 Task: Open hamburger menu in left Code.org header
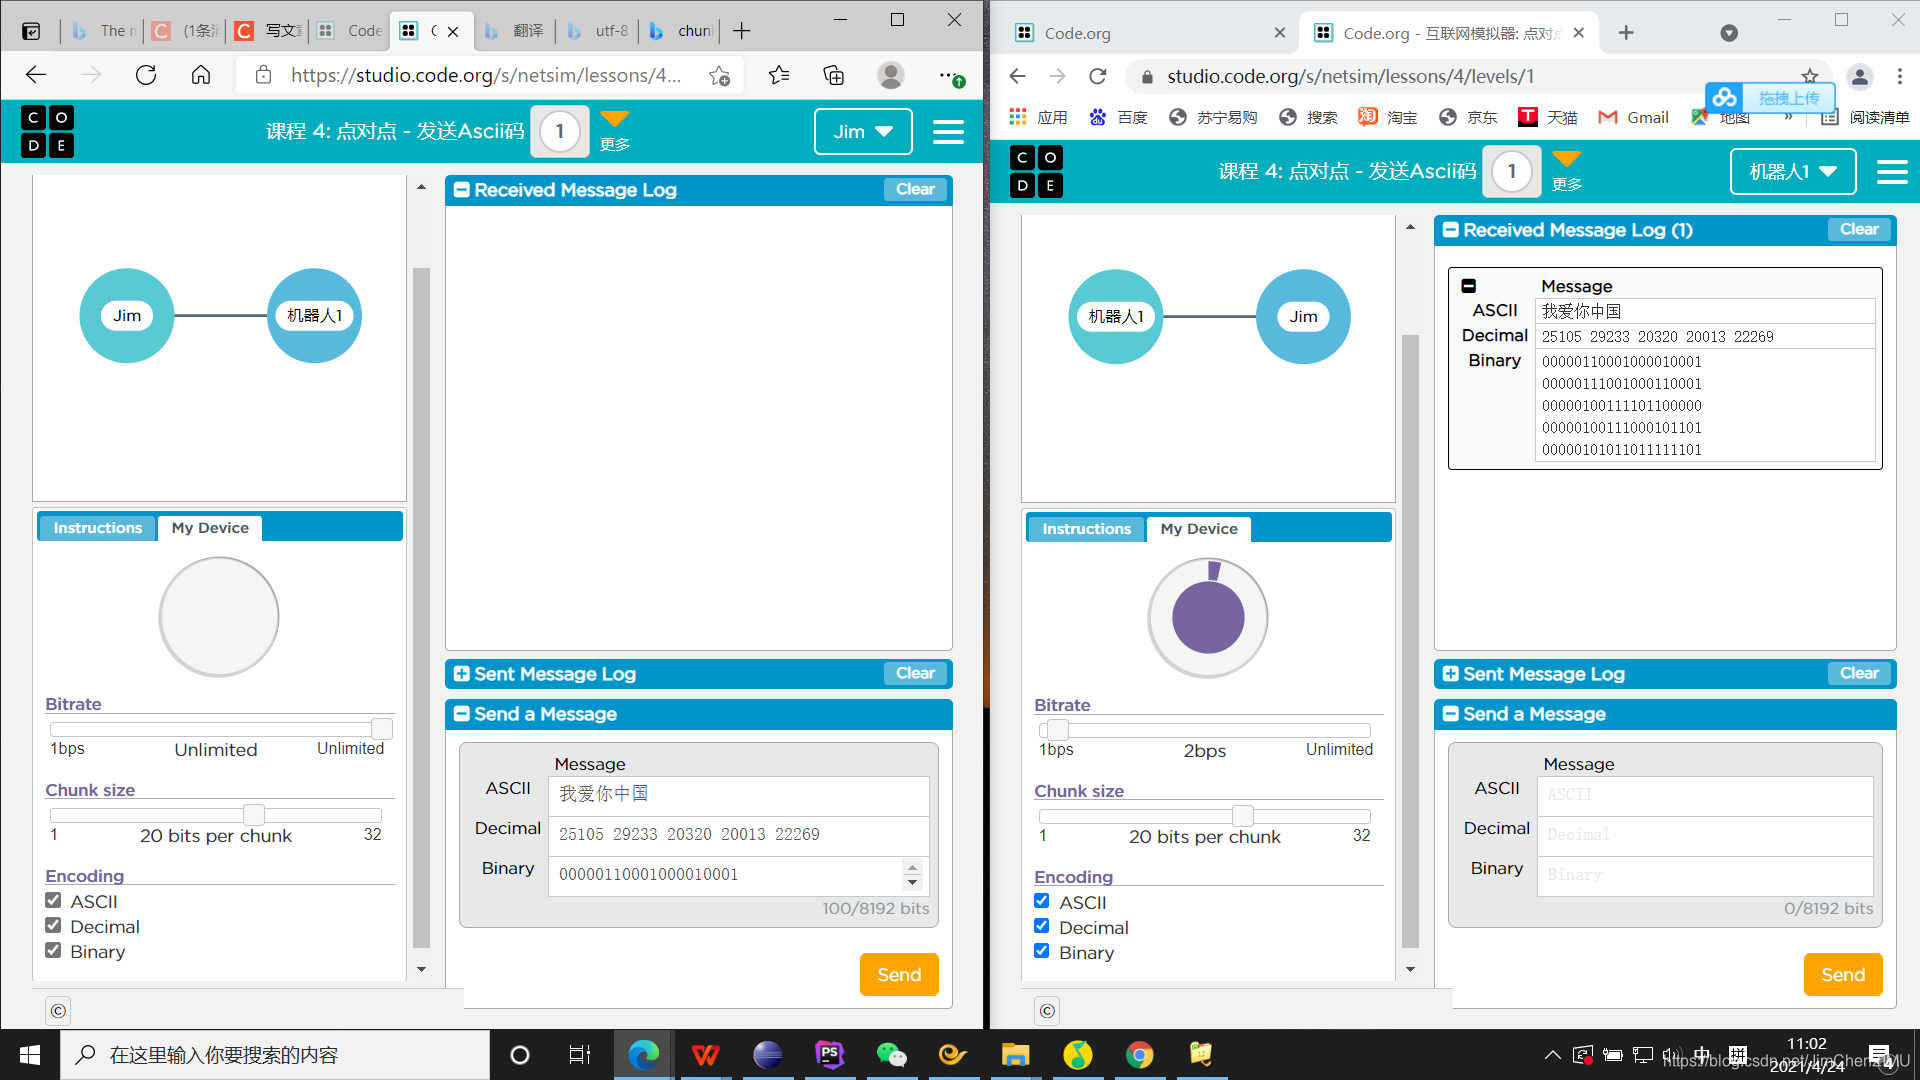pyautogui.click(x=947, y=132)
